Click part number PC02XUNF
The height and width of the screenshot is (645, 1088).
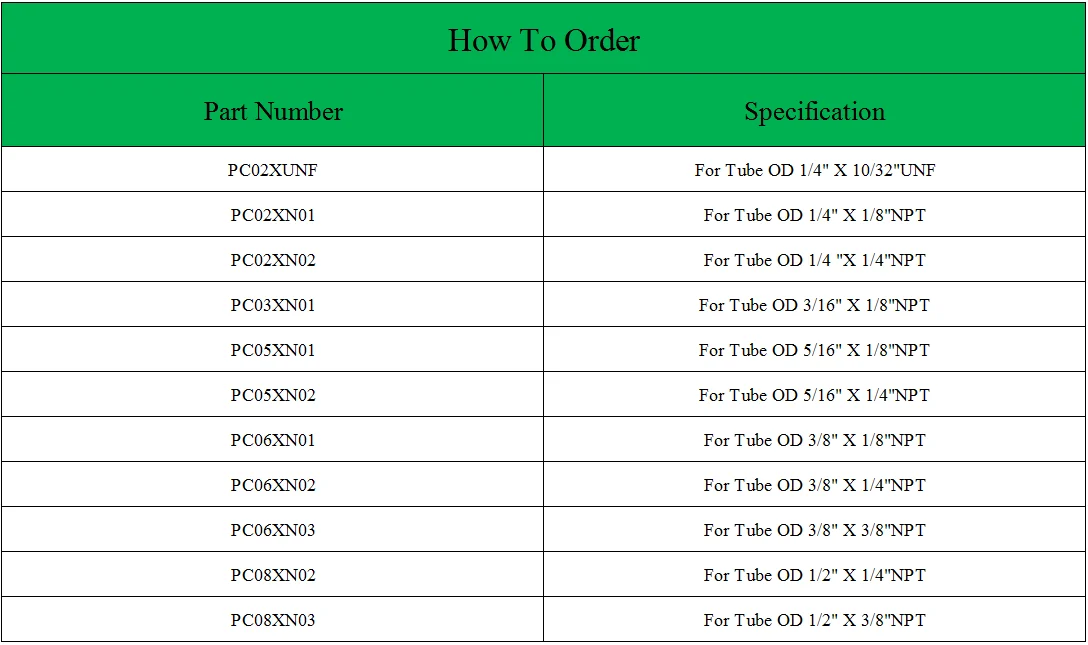(x=273, y=170)
